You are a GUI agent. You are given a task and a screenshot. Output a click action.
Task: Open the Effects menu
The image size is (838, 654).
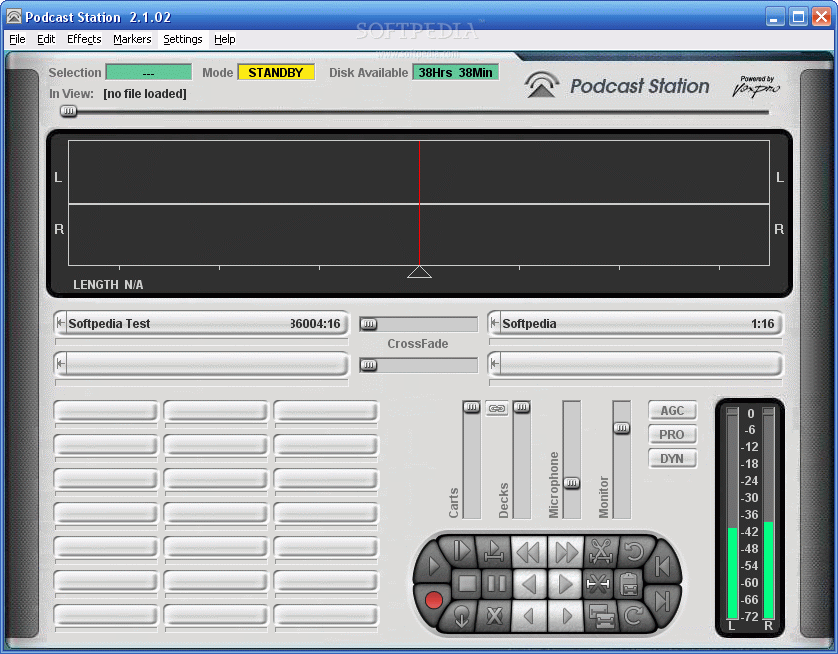coord(84,39)
